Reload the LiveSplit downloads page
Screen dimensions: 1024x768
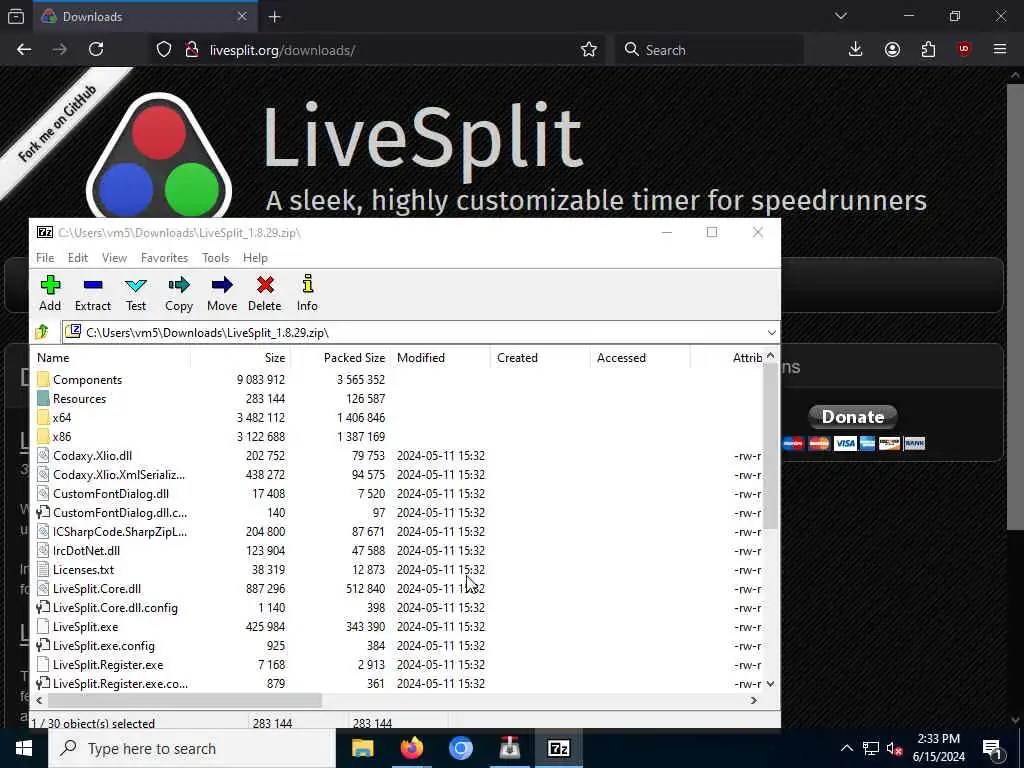(96, 50)
